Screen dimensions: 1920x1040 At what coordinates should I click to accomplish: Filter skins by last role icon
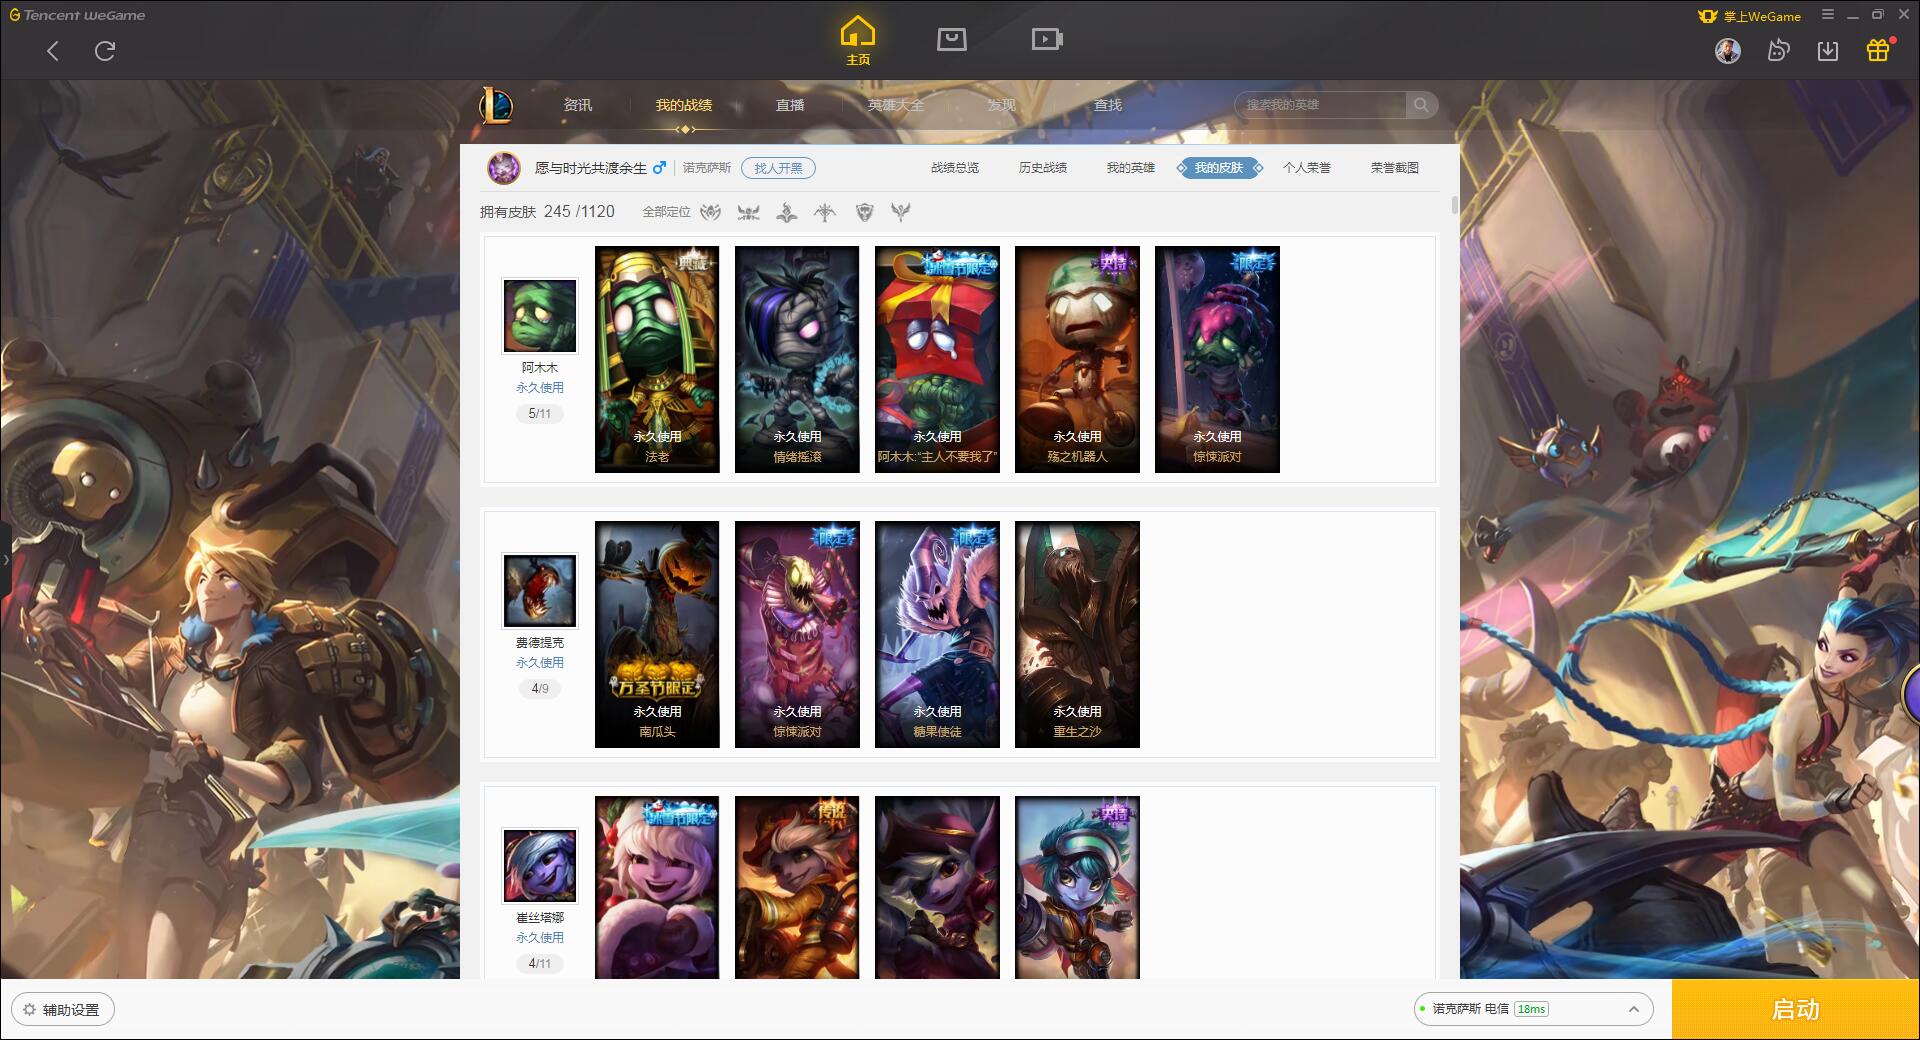click(901, 212)
